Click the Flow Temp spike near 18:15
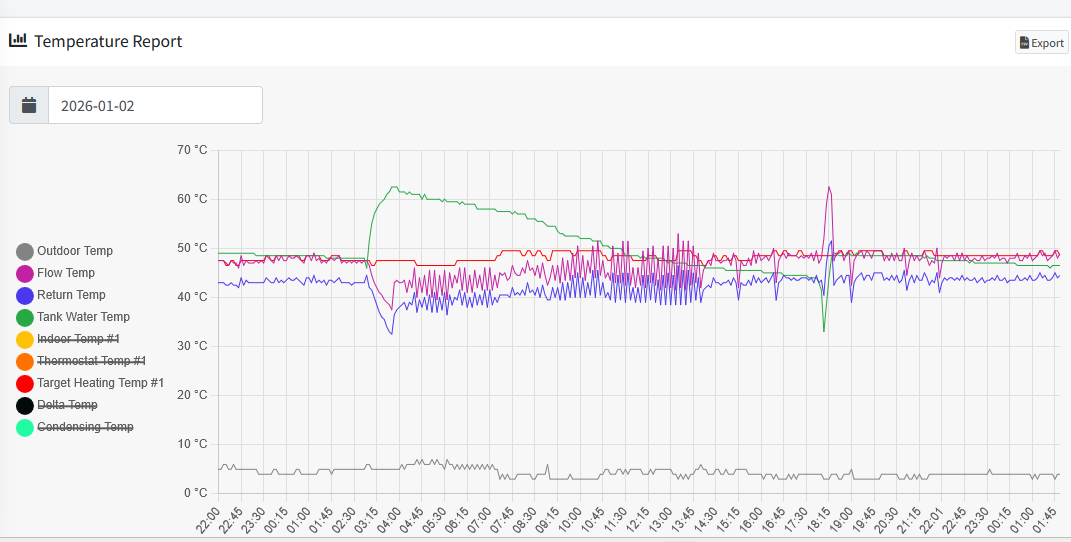1071x542 pixels. coord(829,188)
